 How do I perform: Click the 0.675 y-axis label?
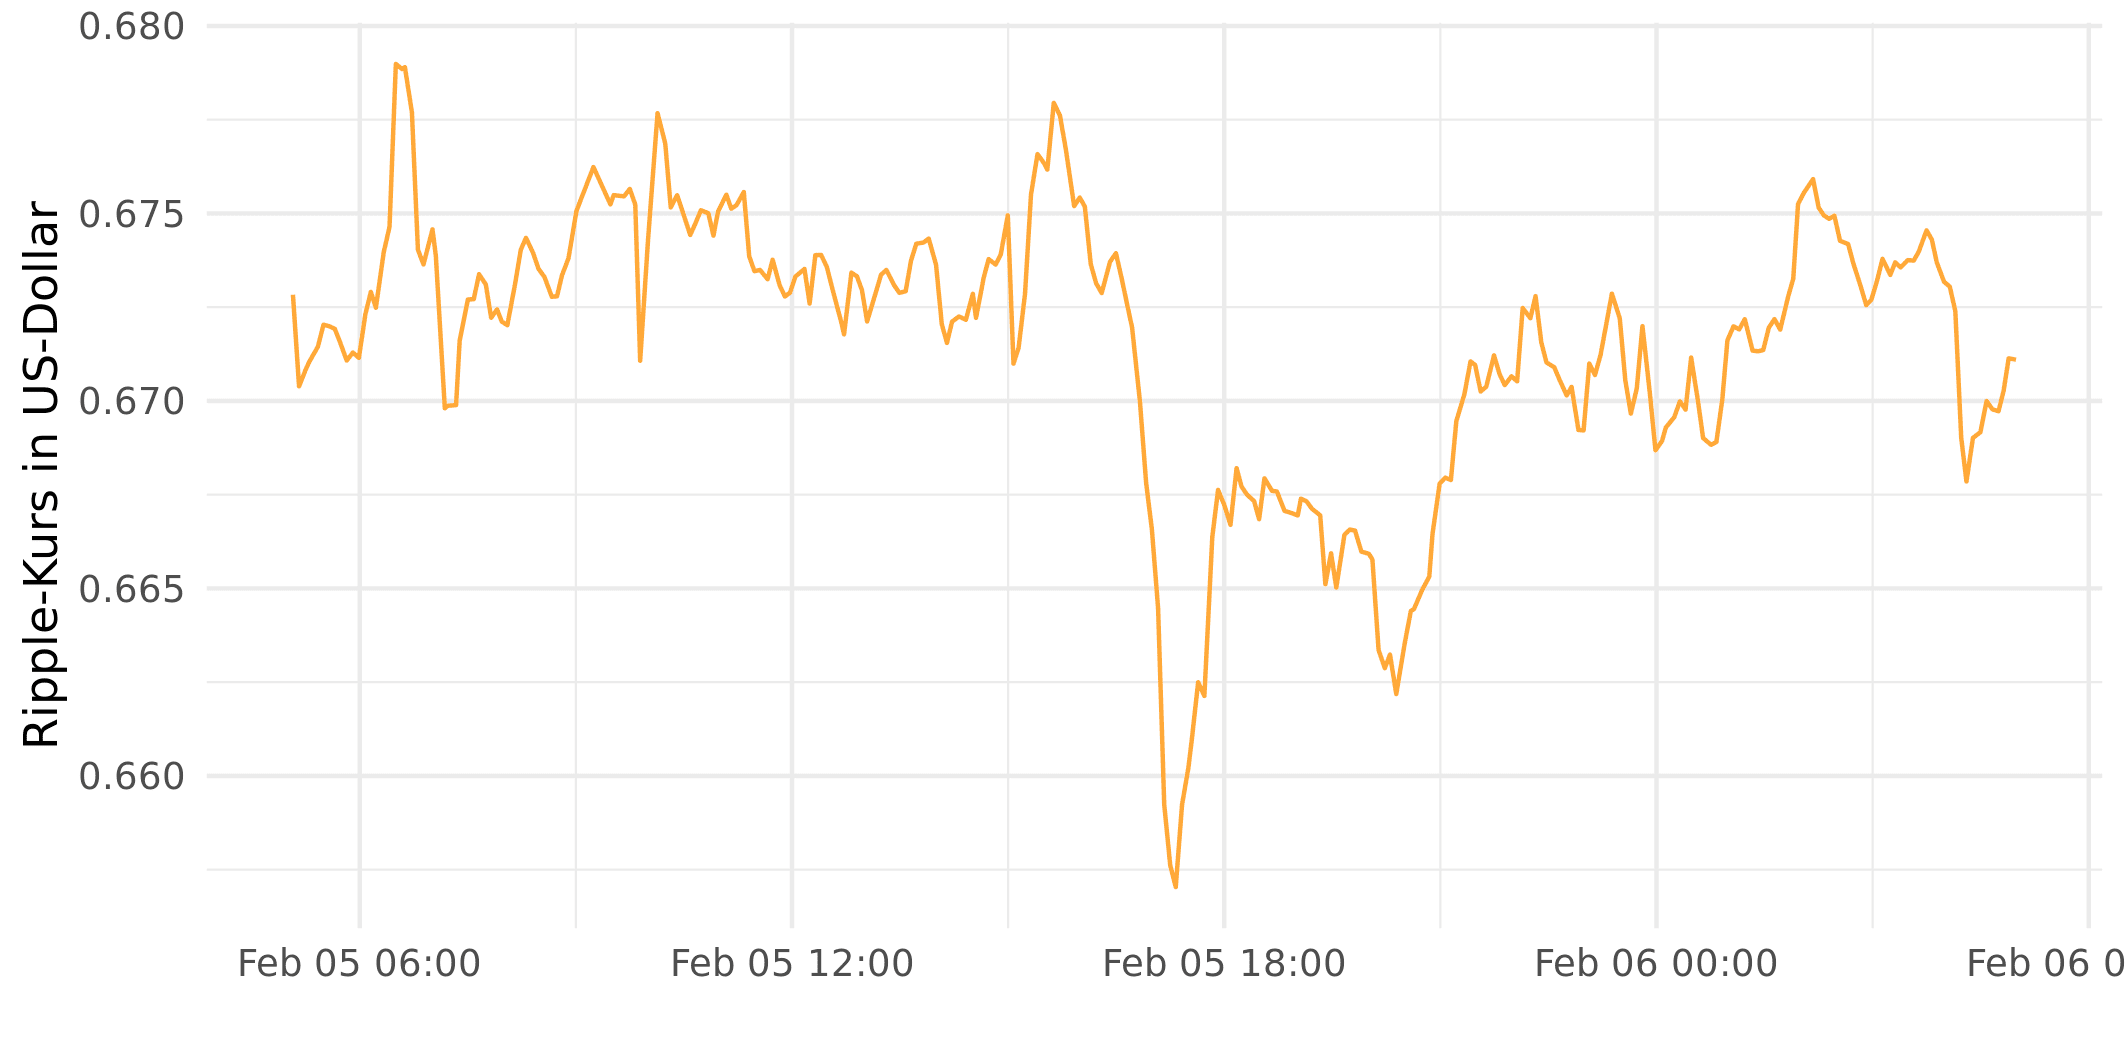(x=132, y=214)
